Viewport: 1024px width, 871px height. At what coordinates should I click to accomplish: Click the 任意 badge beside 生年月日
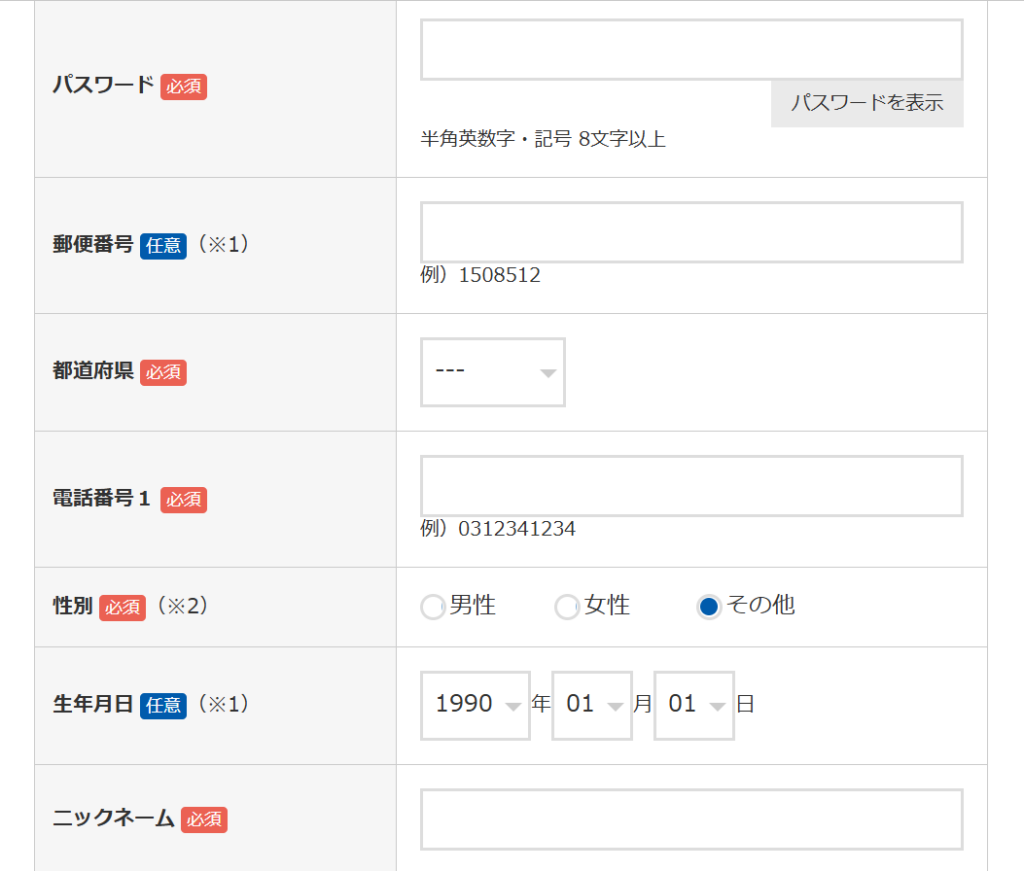click(163, 705)
